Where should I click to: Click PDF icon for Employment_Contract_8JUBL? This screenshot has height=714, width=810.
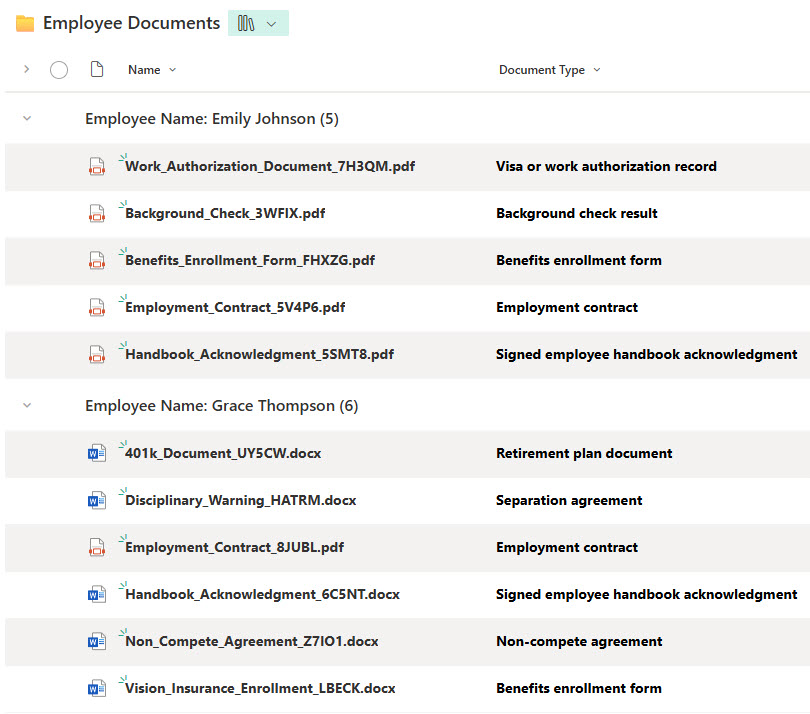(97, 547)
